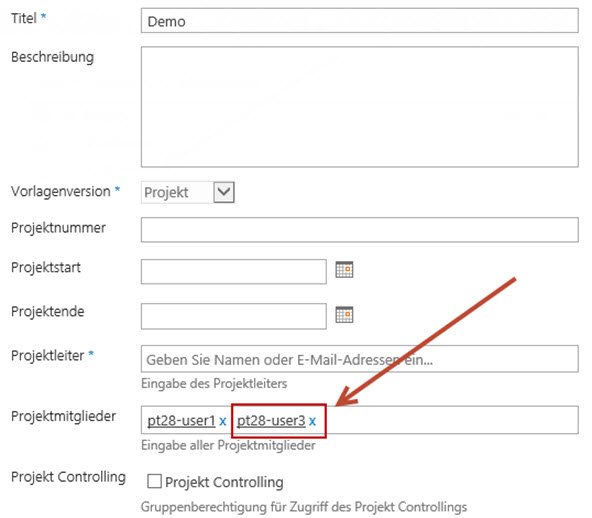Viewport: 592px width, 518px height.
Task: Remove pt28-user1 via its x icon
Action: click(223, 421)
